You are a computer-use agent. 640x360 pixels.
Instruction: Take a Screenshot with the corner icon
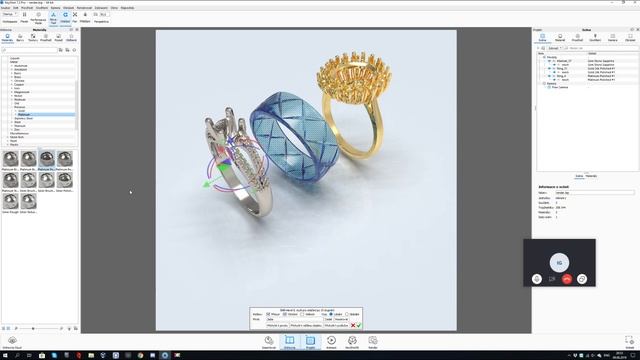click(629, 342)
